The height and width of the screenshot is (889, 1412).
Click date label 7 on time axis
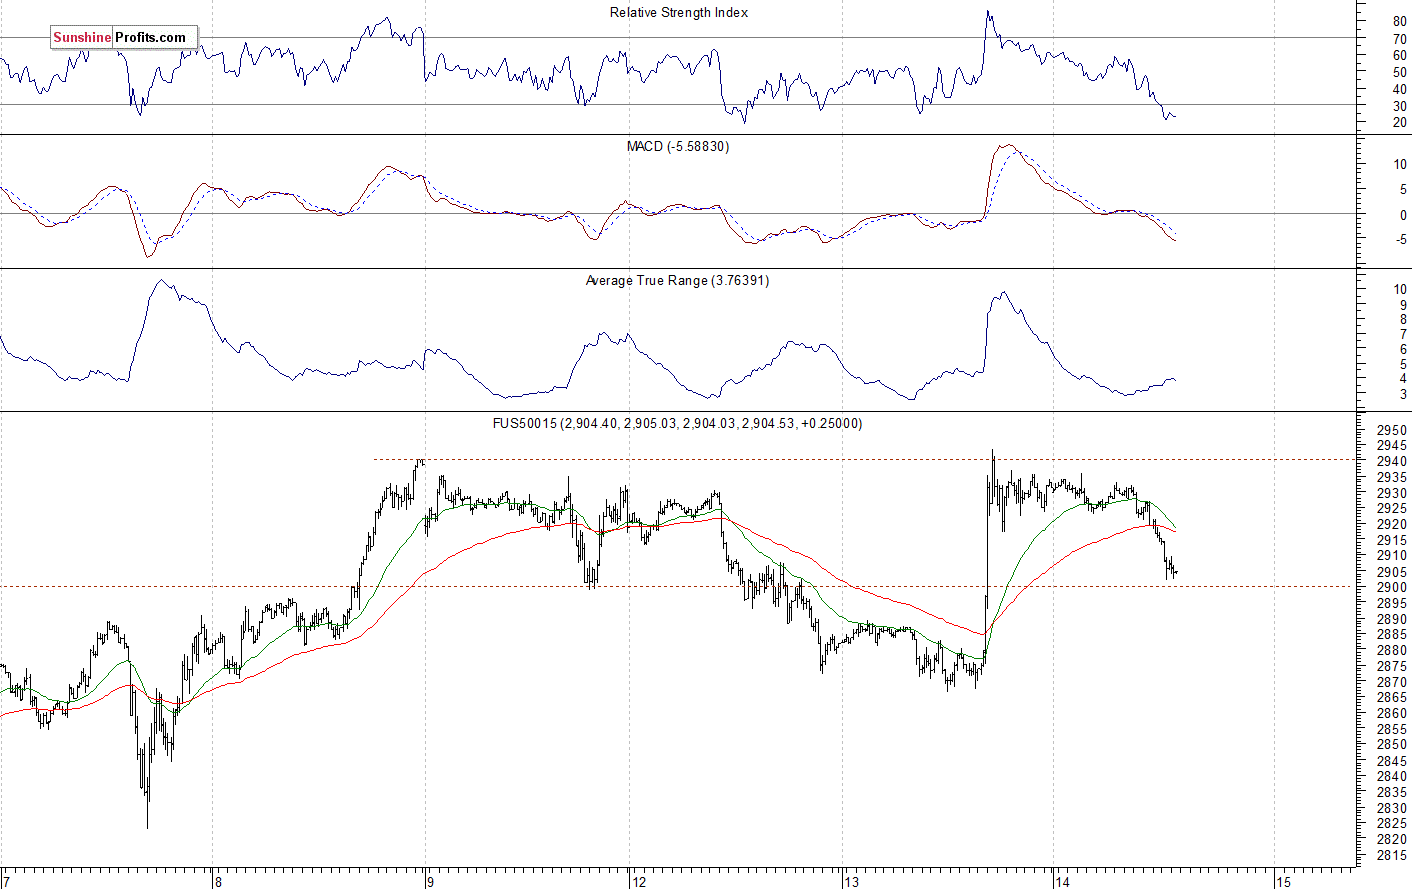coord(6,881)
